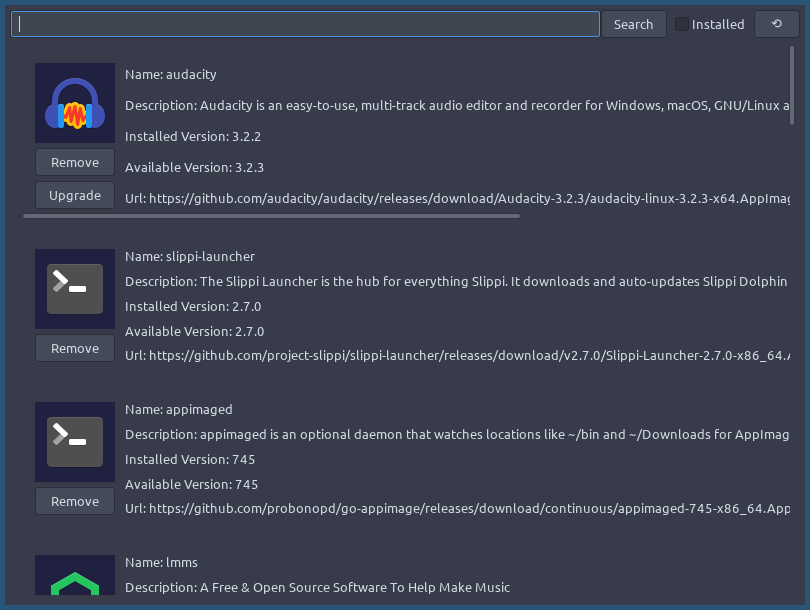Image resolution: width=810 pixels, height=610 pixels.
Task: Remove the slippi-launcher package
Action: [75, 348]
